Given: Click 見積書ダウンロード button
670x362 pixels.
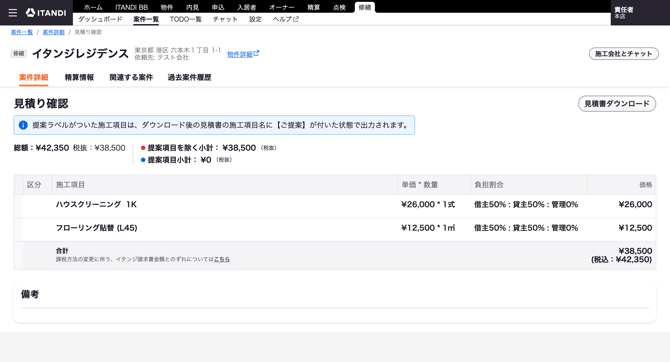Looking at the screenshot, I should coord(617,104).
